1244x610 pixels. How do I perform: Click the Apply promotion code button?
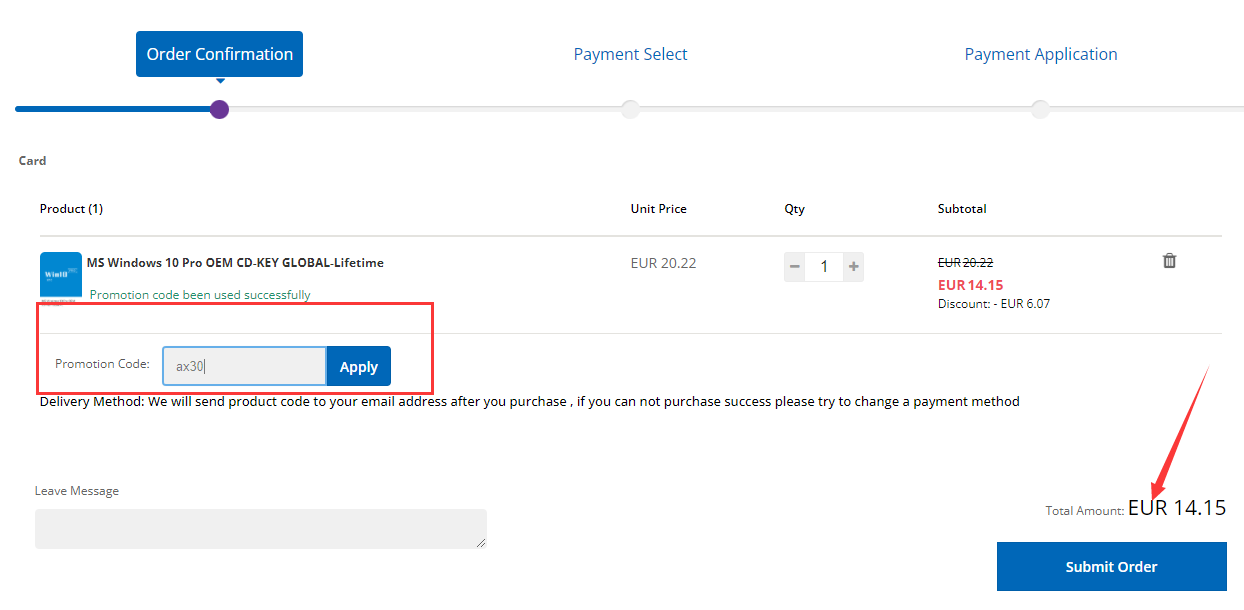(x=358, y=366)
